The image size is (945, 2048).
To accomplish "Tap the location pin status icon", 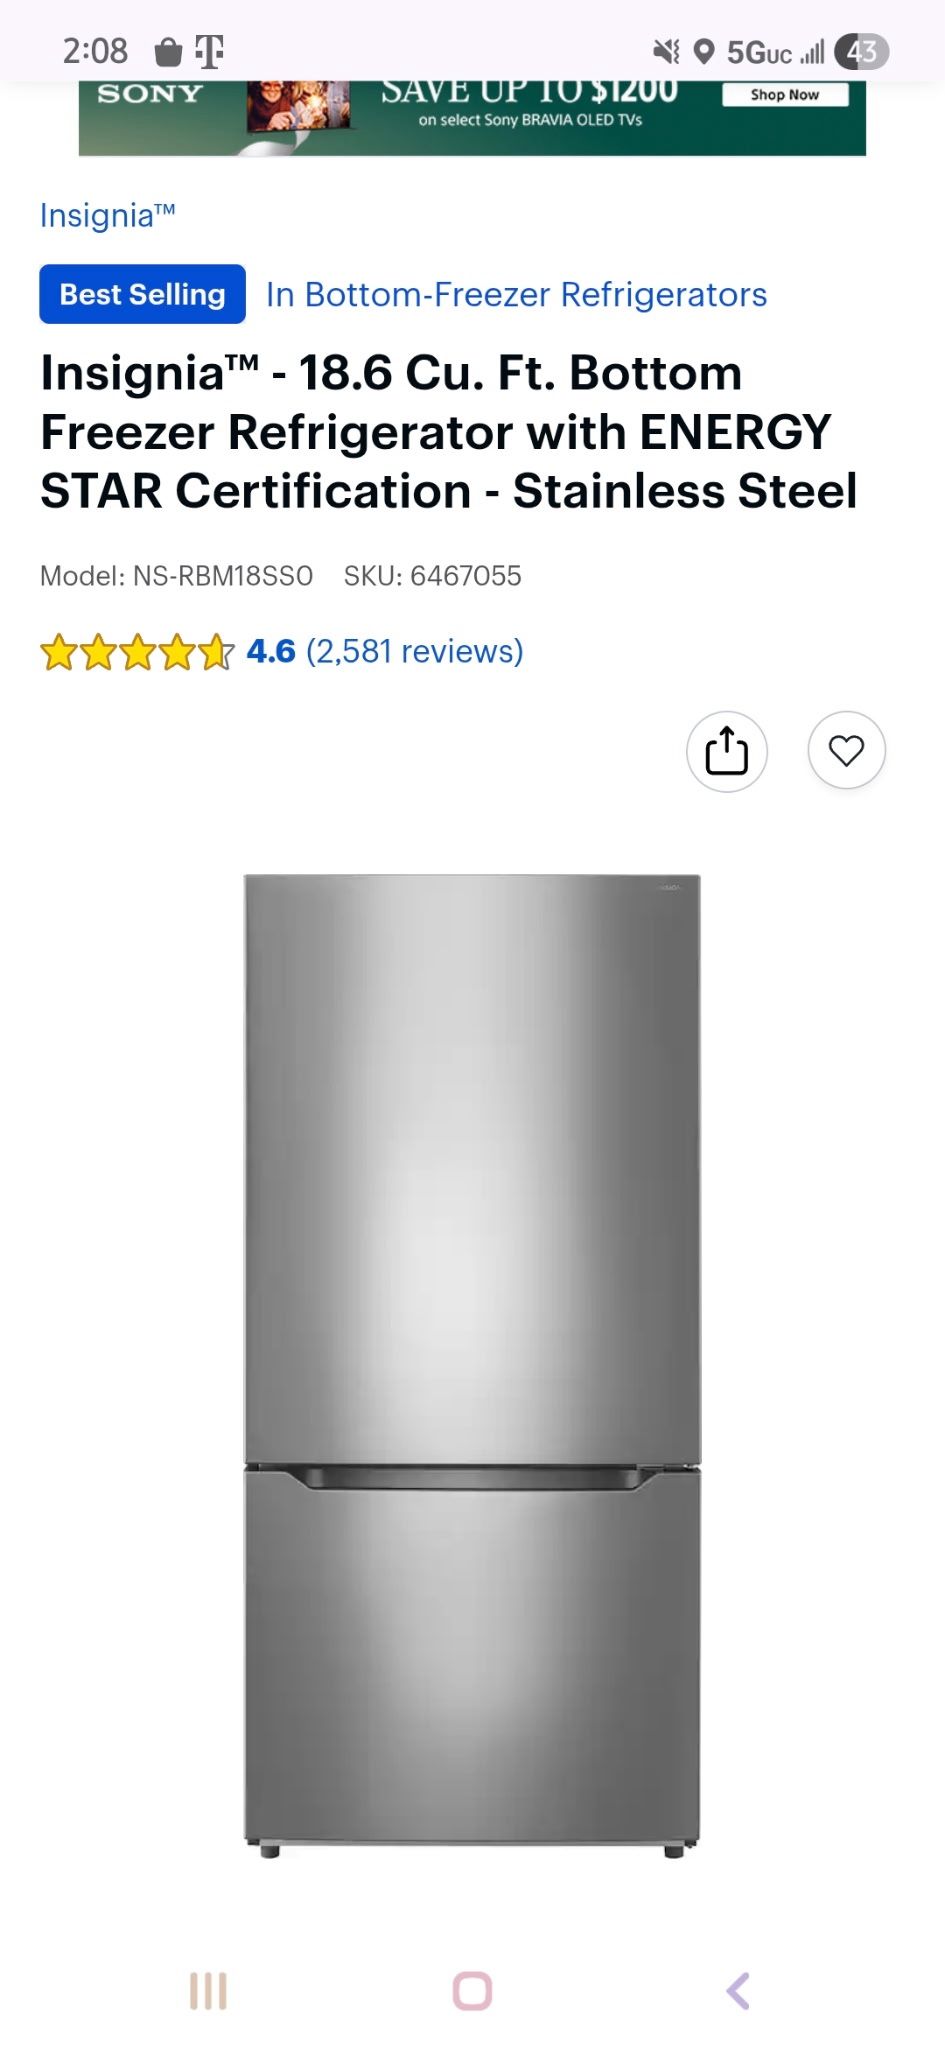I will (704, 51).
